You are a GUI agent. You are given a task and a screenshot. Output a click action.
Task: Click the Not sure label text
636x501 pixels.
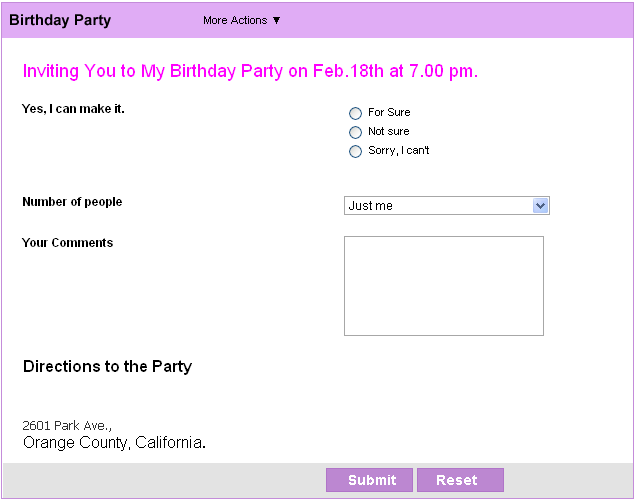pyautogui.click(x=388, y=132)
